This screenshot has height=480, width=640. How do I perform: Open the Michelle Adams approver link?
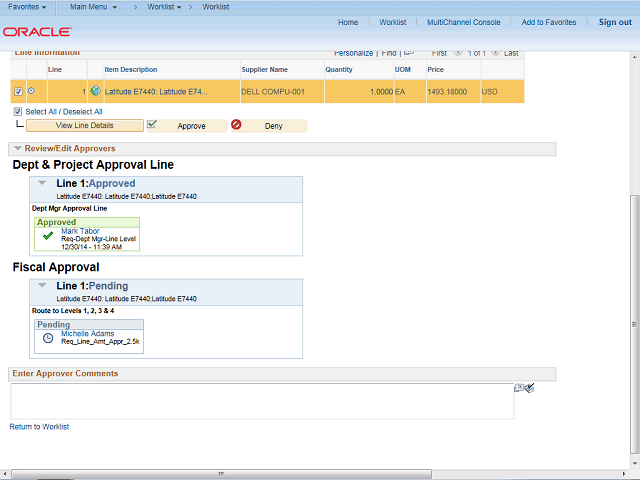pyautogui.click(x=88, y=333)
